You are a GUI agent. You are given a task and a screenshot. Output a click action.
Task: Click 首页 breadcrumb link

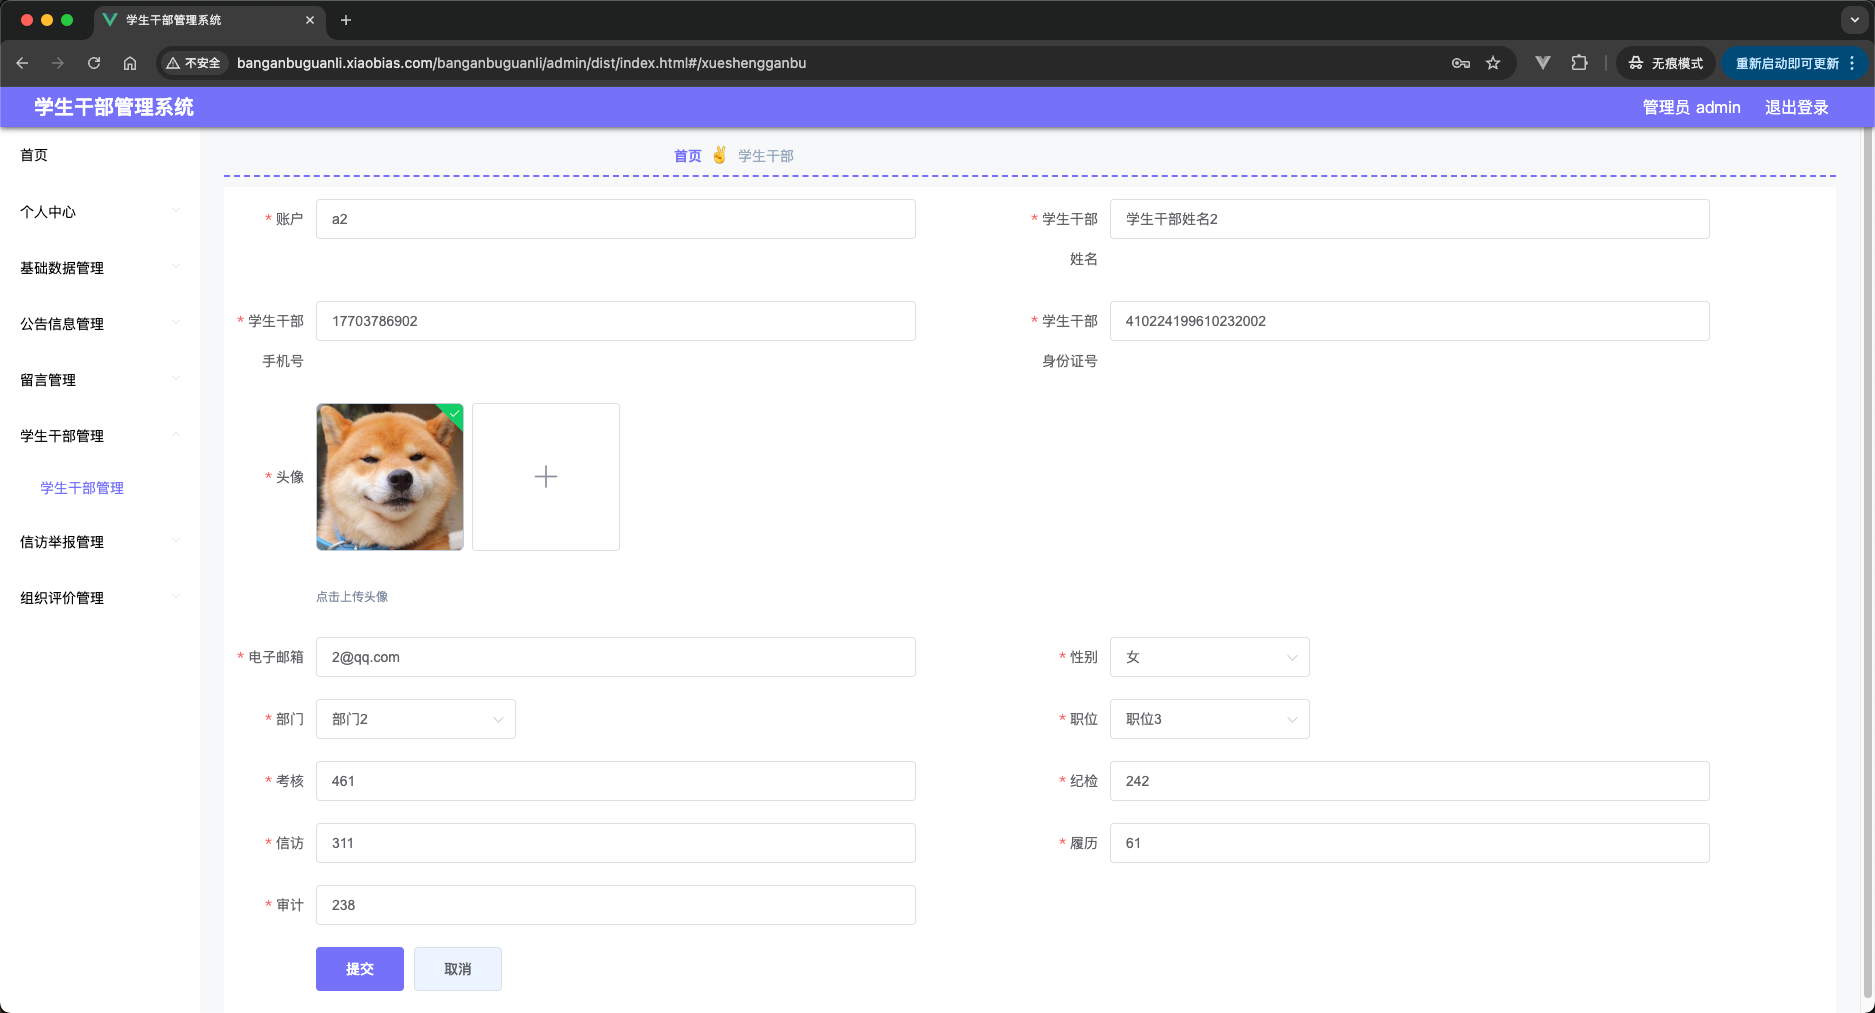(x=688, y=156)
